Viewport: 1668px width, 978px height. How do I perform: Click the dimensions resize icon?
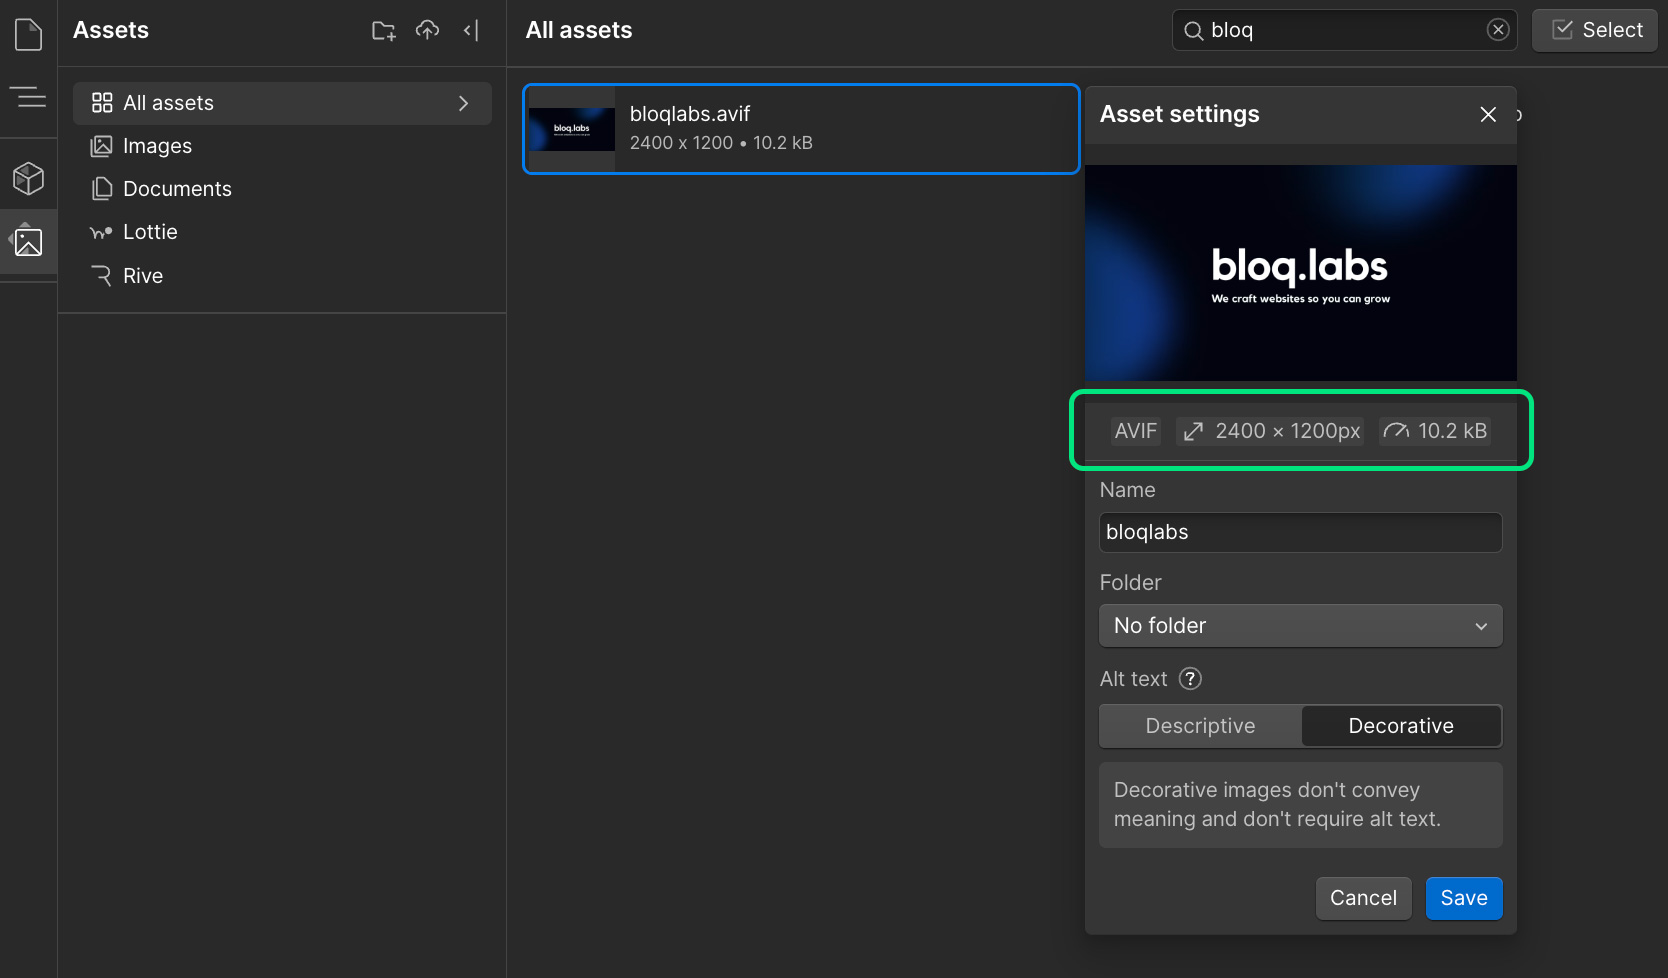pyautogui.click(x=1193, y=431)
